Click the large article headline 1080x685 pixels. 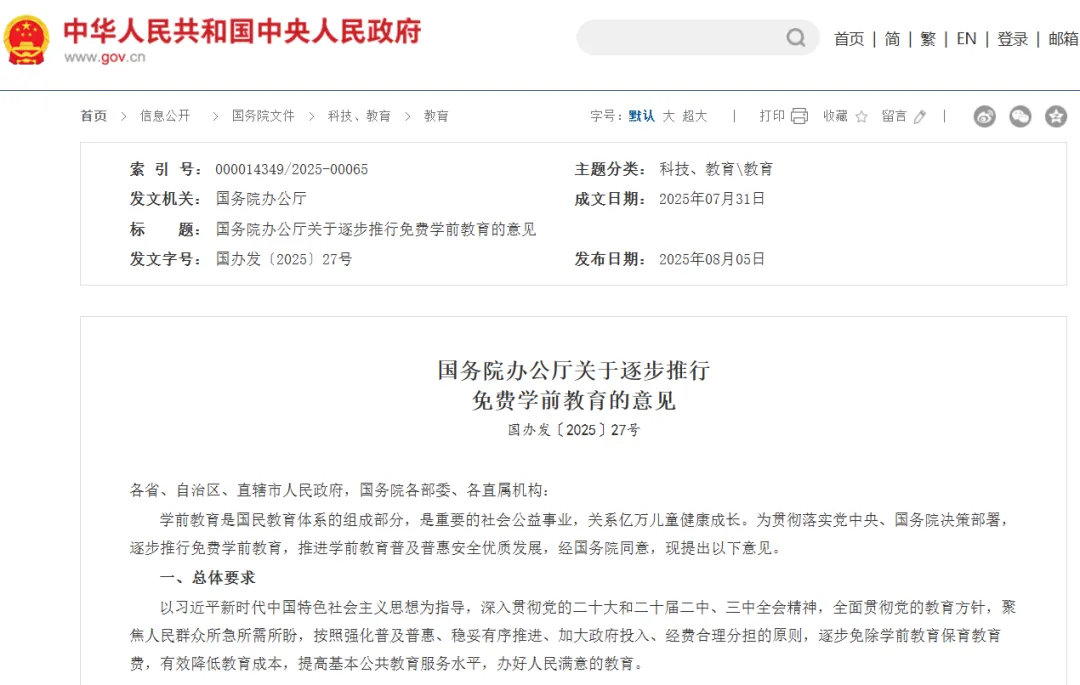574,385
